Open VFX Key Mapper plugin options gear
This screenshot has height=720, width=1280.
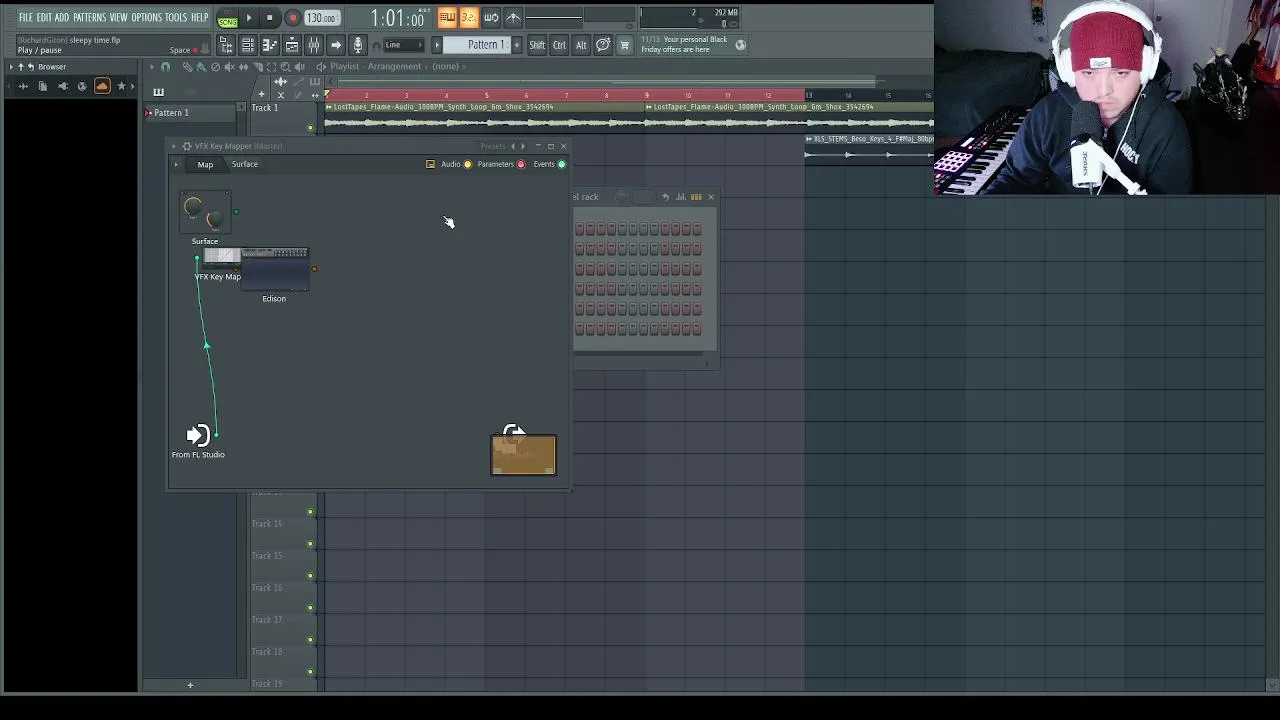point(187,146)
